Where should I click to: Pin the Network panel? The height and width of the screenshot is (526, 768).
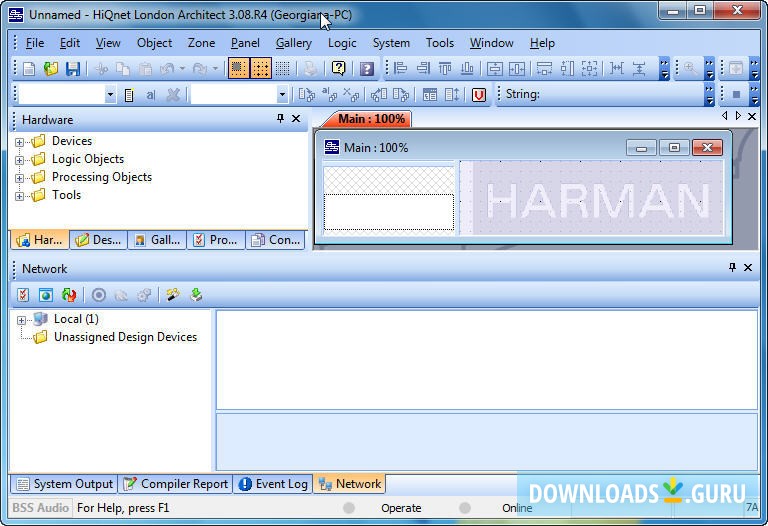pos(732,267)
